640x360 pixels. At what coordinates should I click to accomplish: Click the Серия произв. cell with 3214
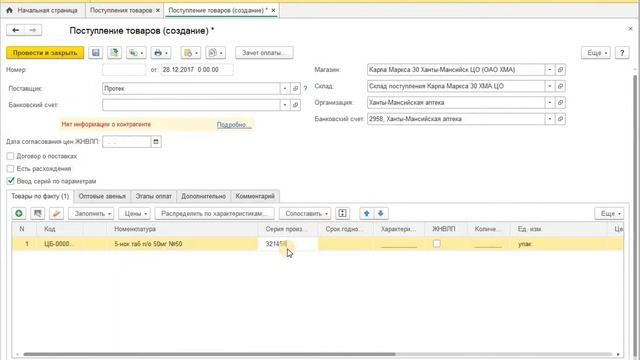pos(288,244)
